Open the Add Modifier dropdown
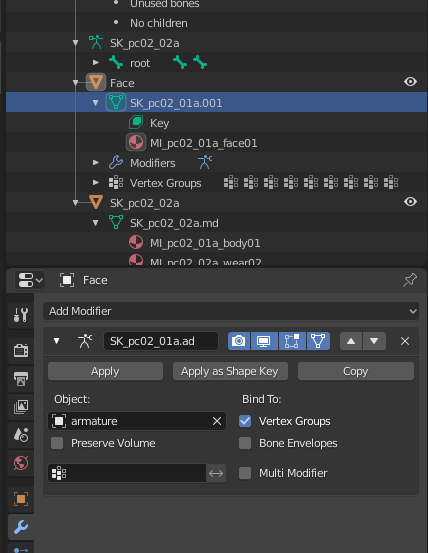 pos(231,311)
